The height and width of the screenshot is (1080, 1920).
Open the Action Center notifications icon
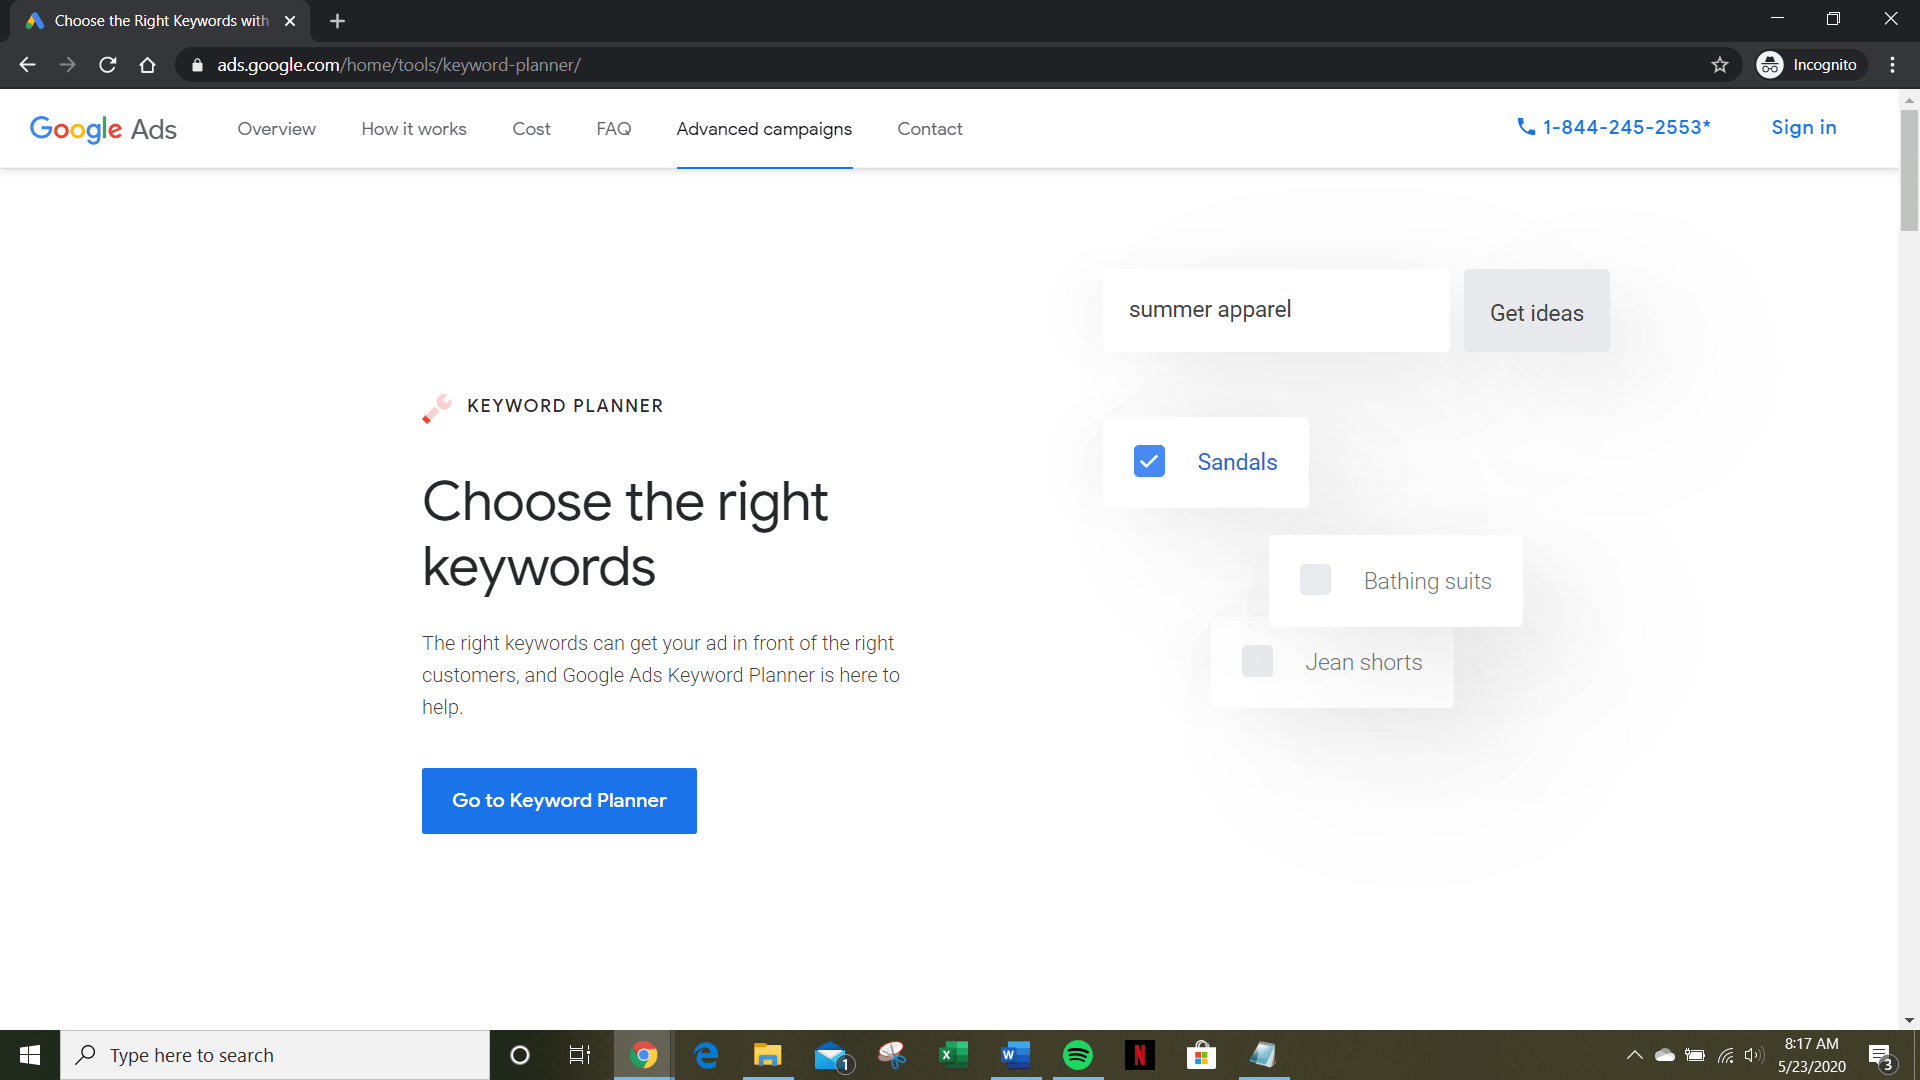point(1881,1056)
